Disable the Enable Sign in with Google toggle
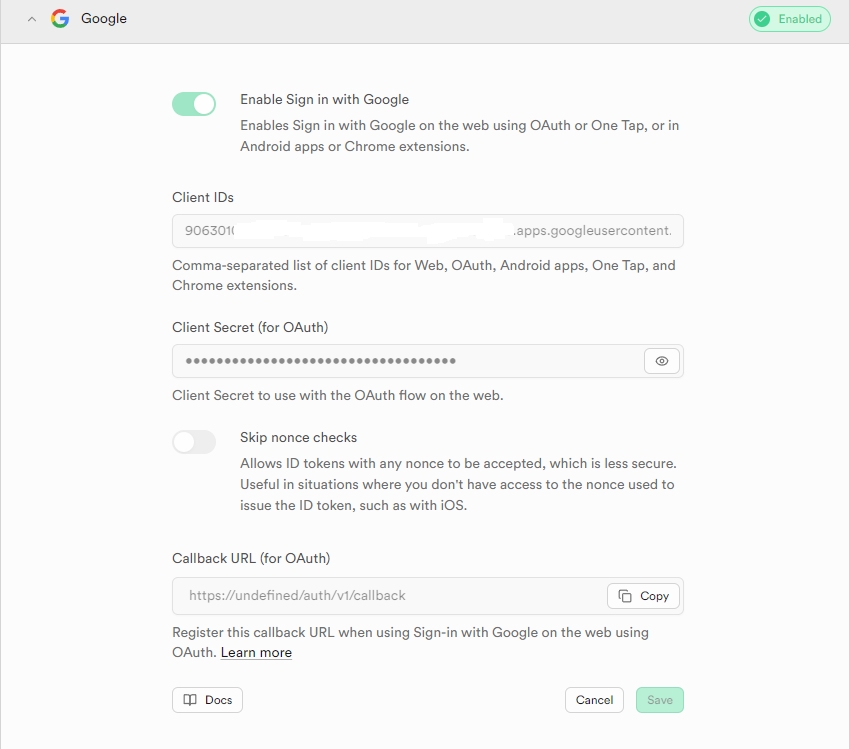Viewport: 849px width, 749px height. (x=194, y=104)
